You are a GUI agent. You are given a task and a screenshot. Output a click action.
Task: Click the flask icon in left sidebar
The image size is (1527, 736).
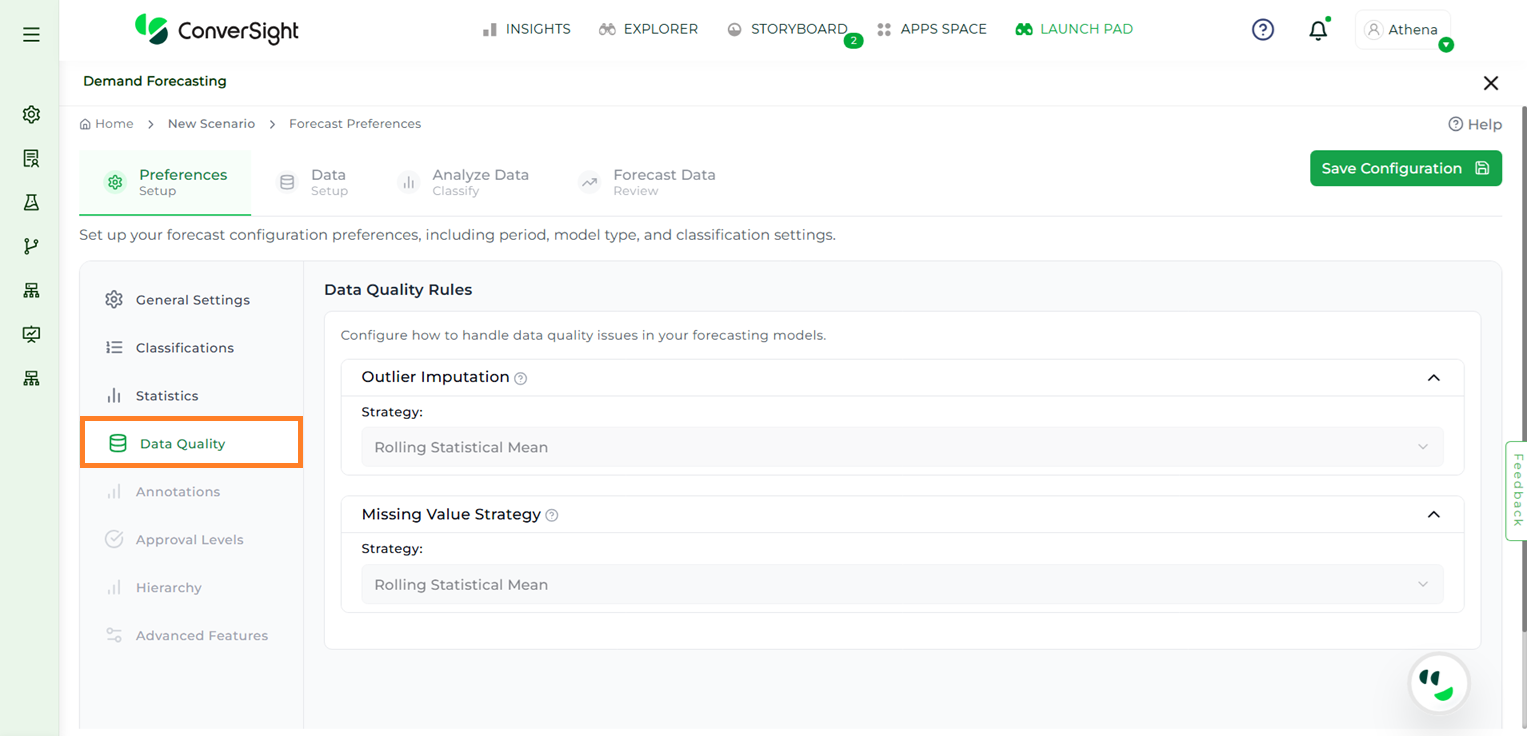click(31, 203)
